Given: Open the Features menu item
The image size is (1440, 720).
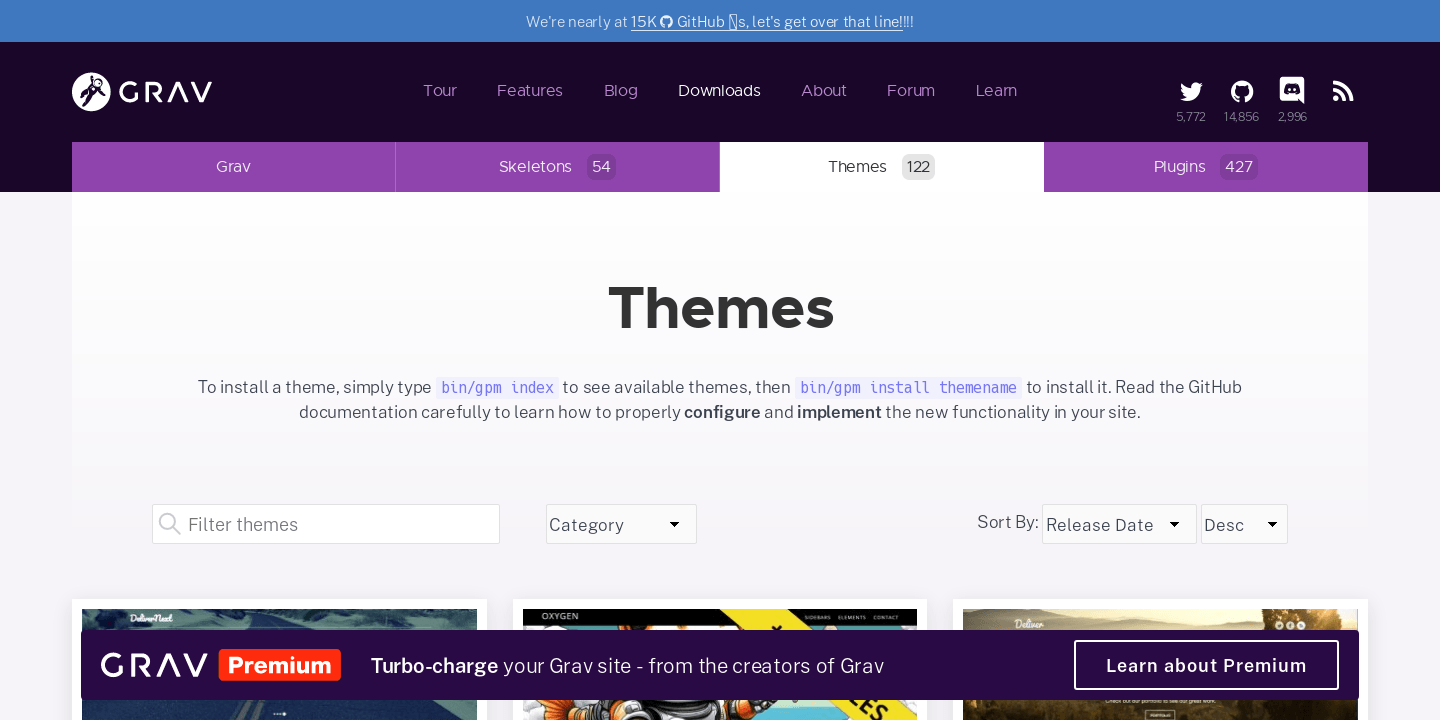Looking at the screenshot, I should coord(529,91).
